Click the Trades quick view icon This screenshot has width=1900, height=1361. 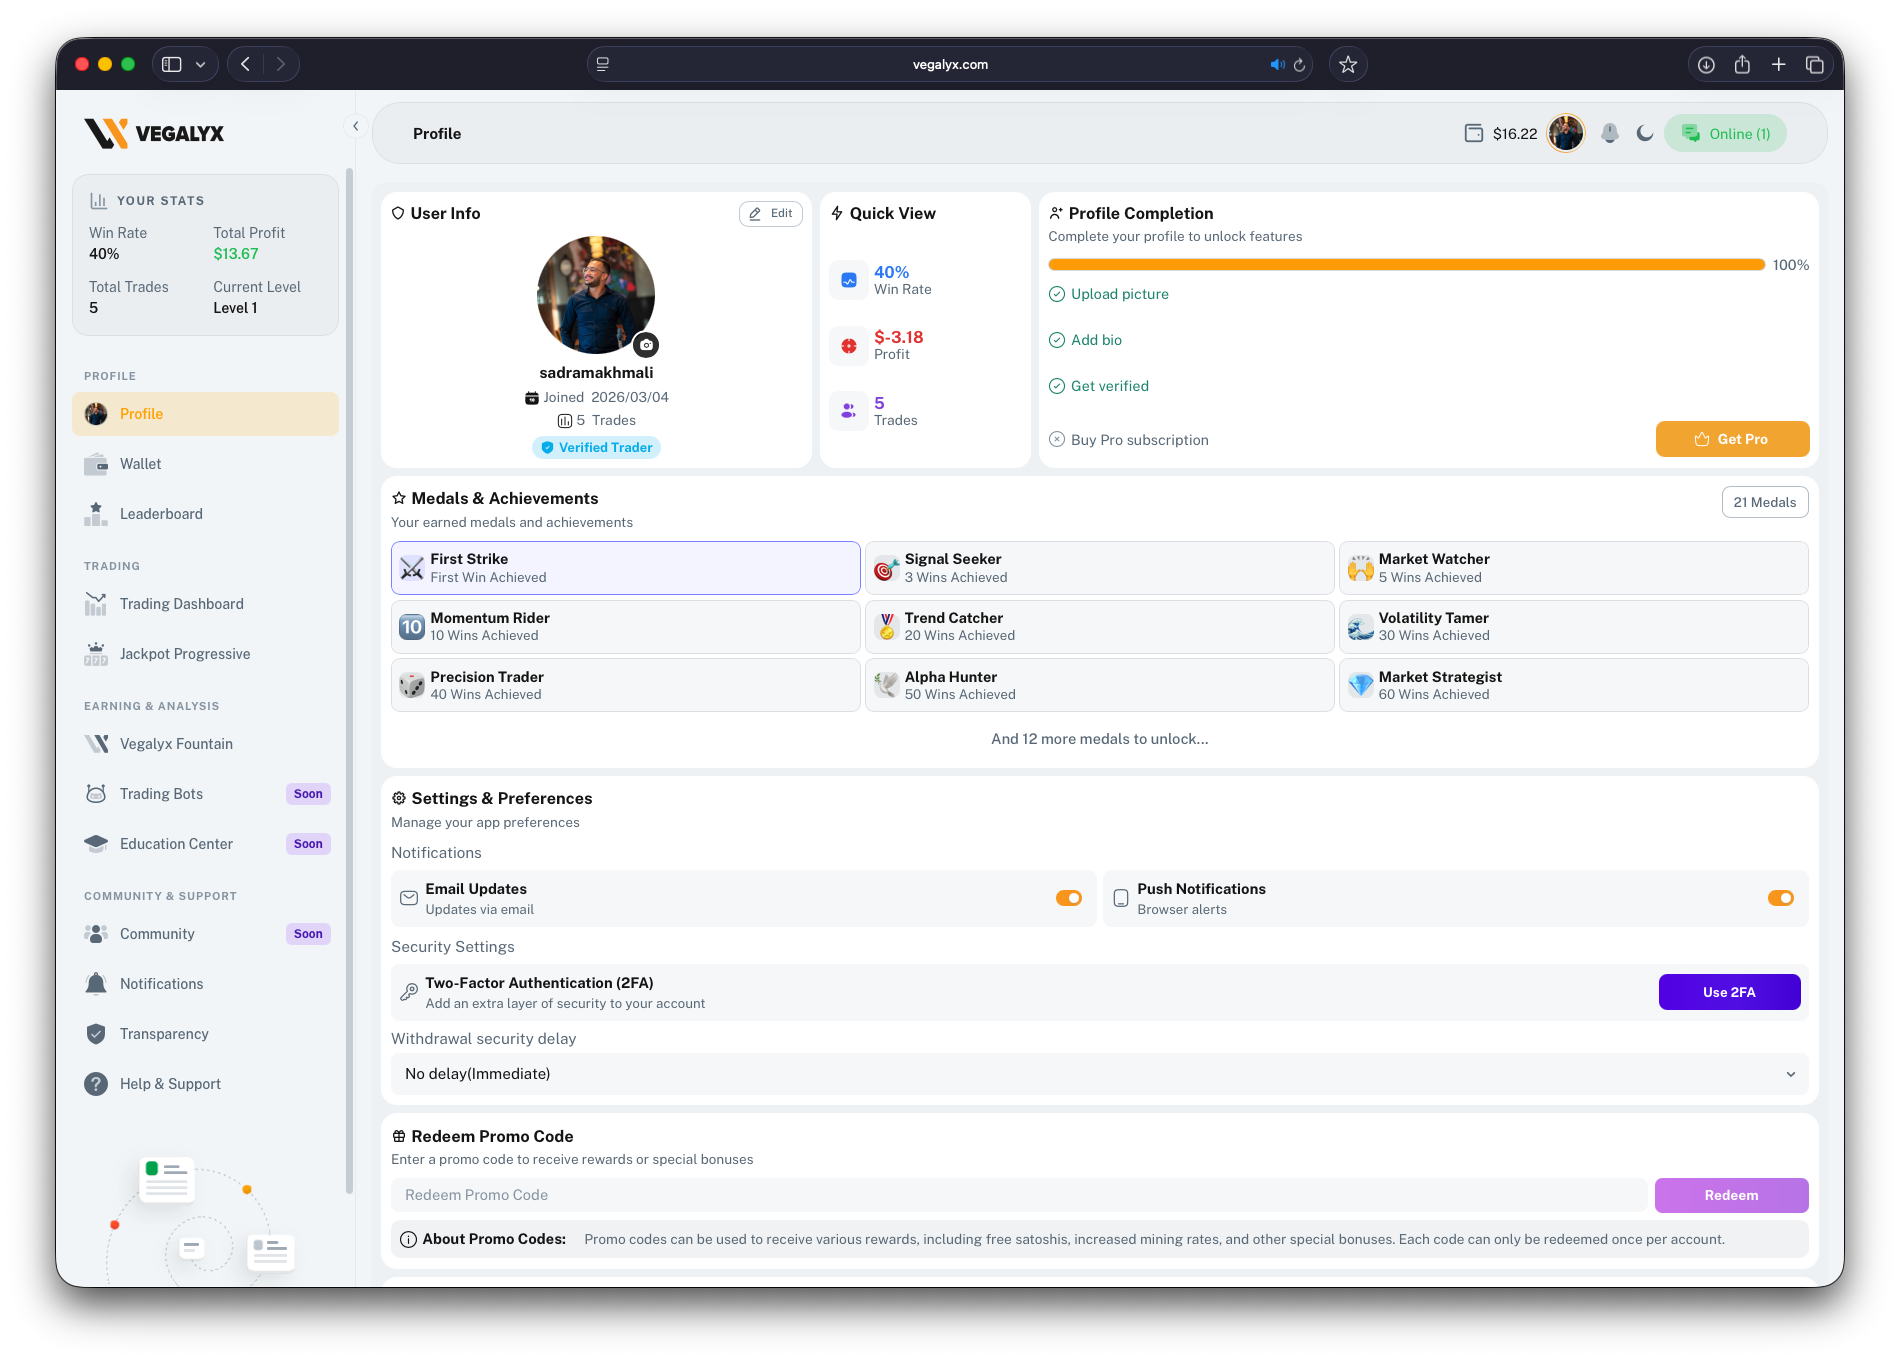tap(848, 411)
